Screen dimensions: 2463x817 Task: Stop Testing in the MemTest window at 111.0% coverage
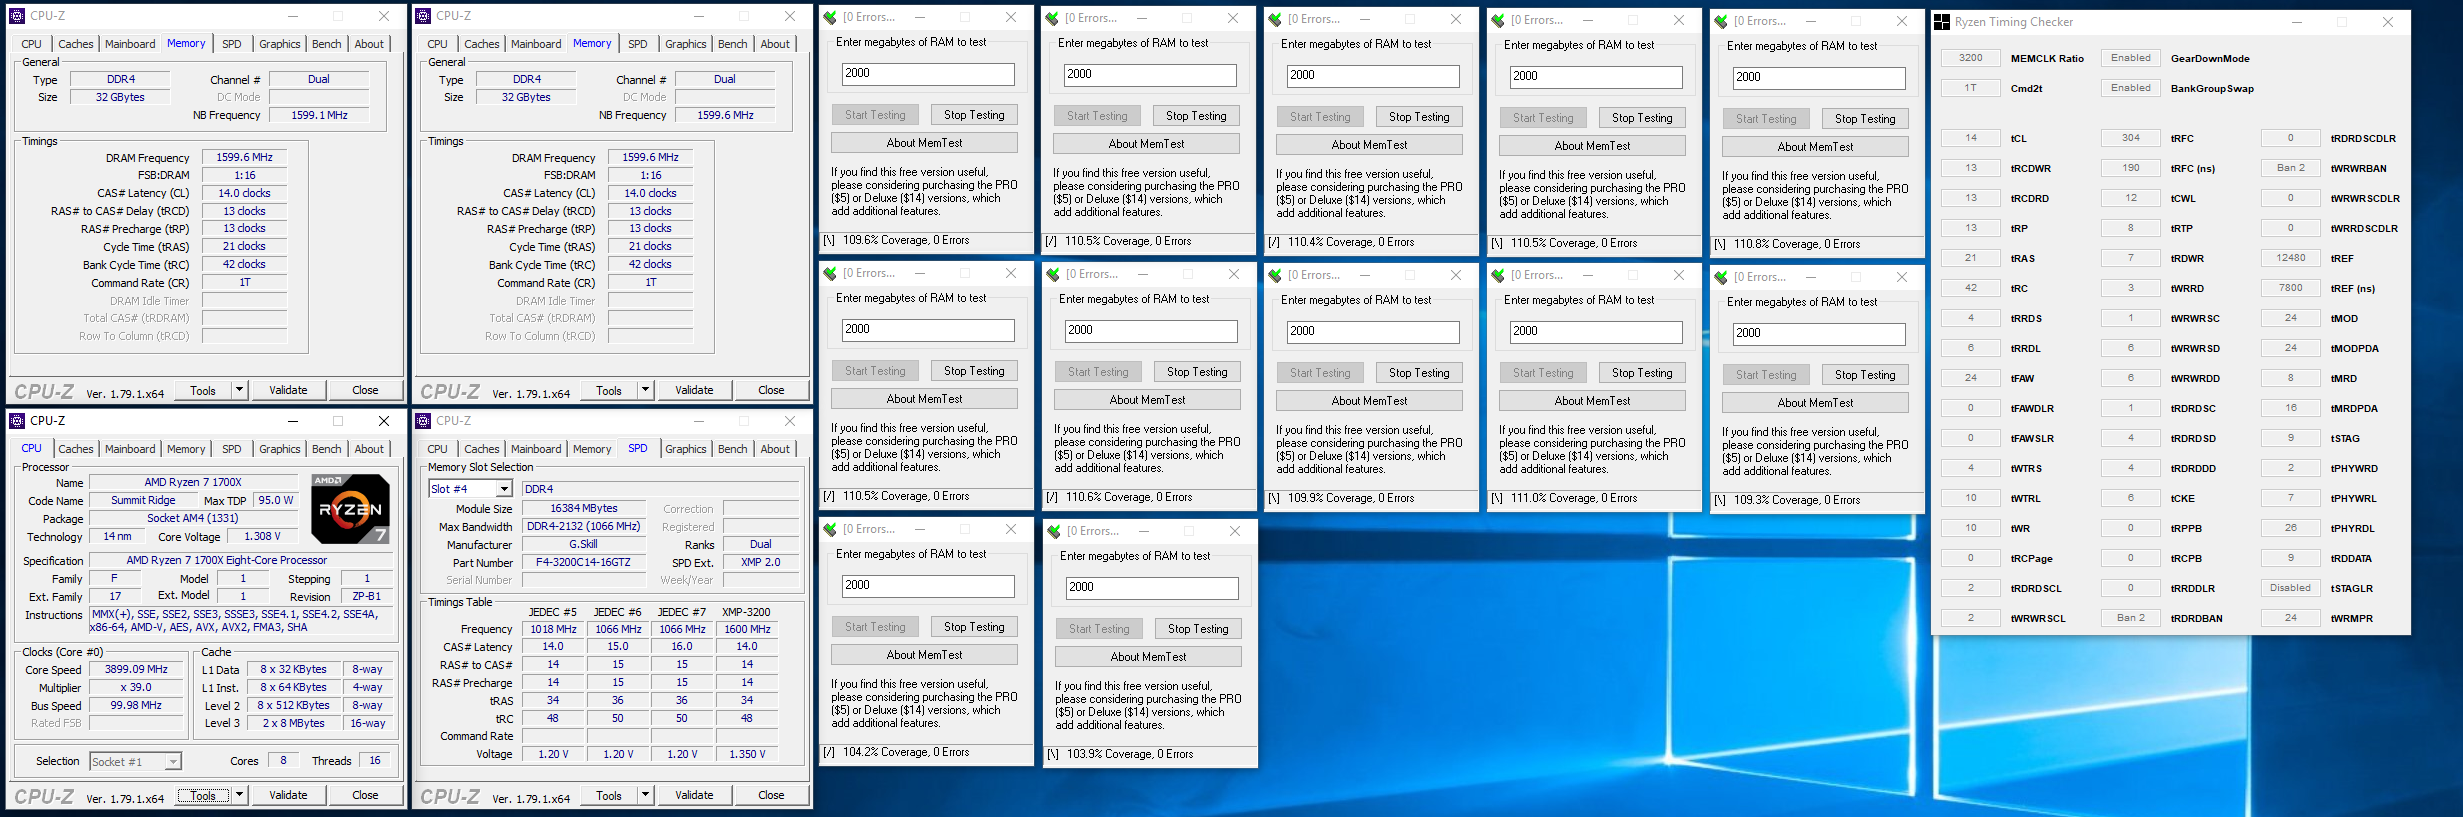1642,373
